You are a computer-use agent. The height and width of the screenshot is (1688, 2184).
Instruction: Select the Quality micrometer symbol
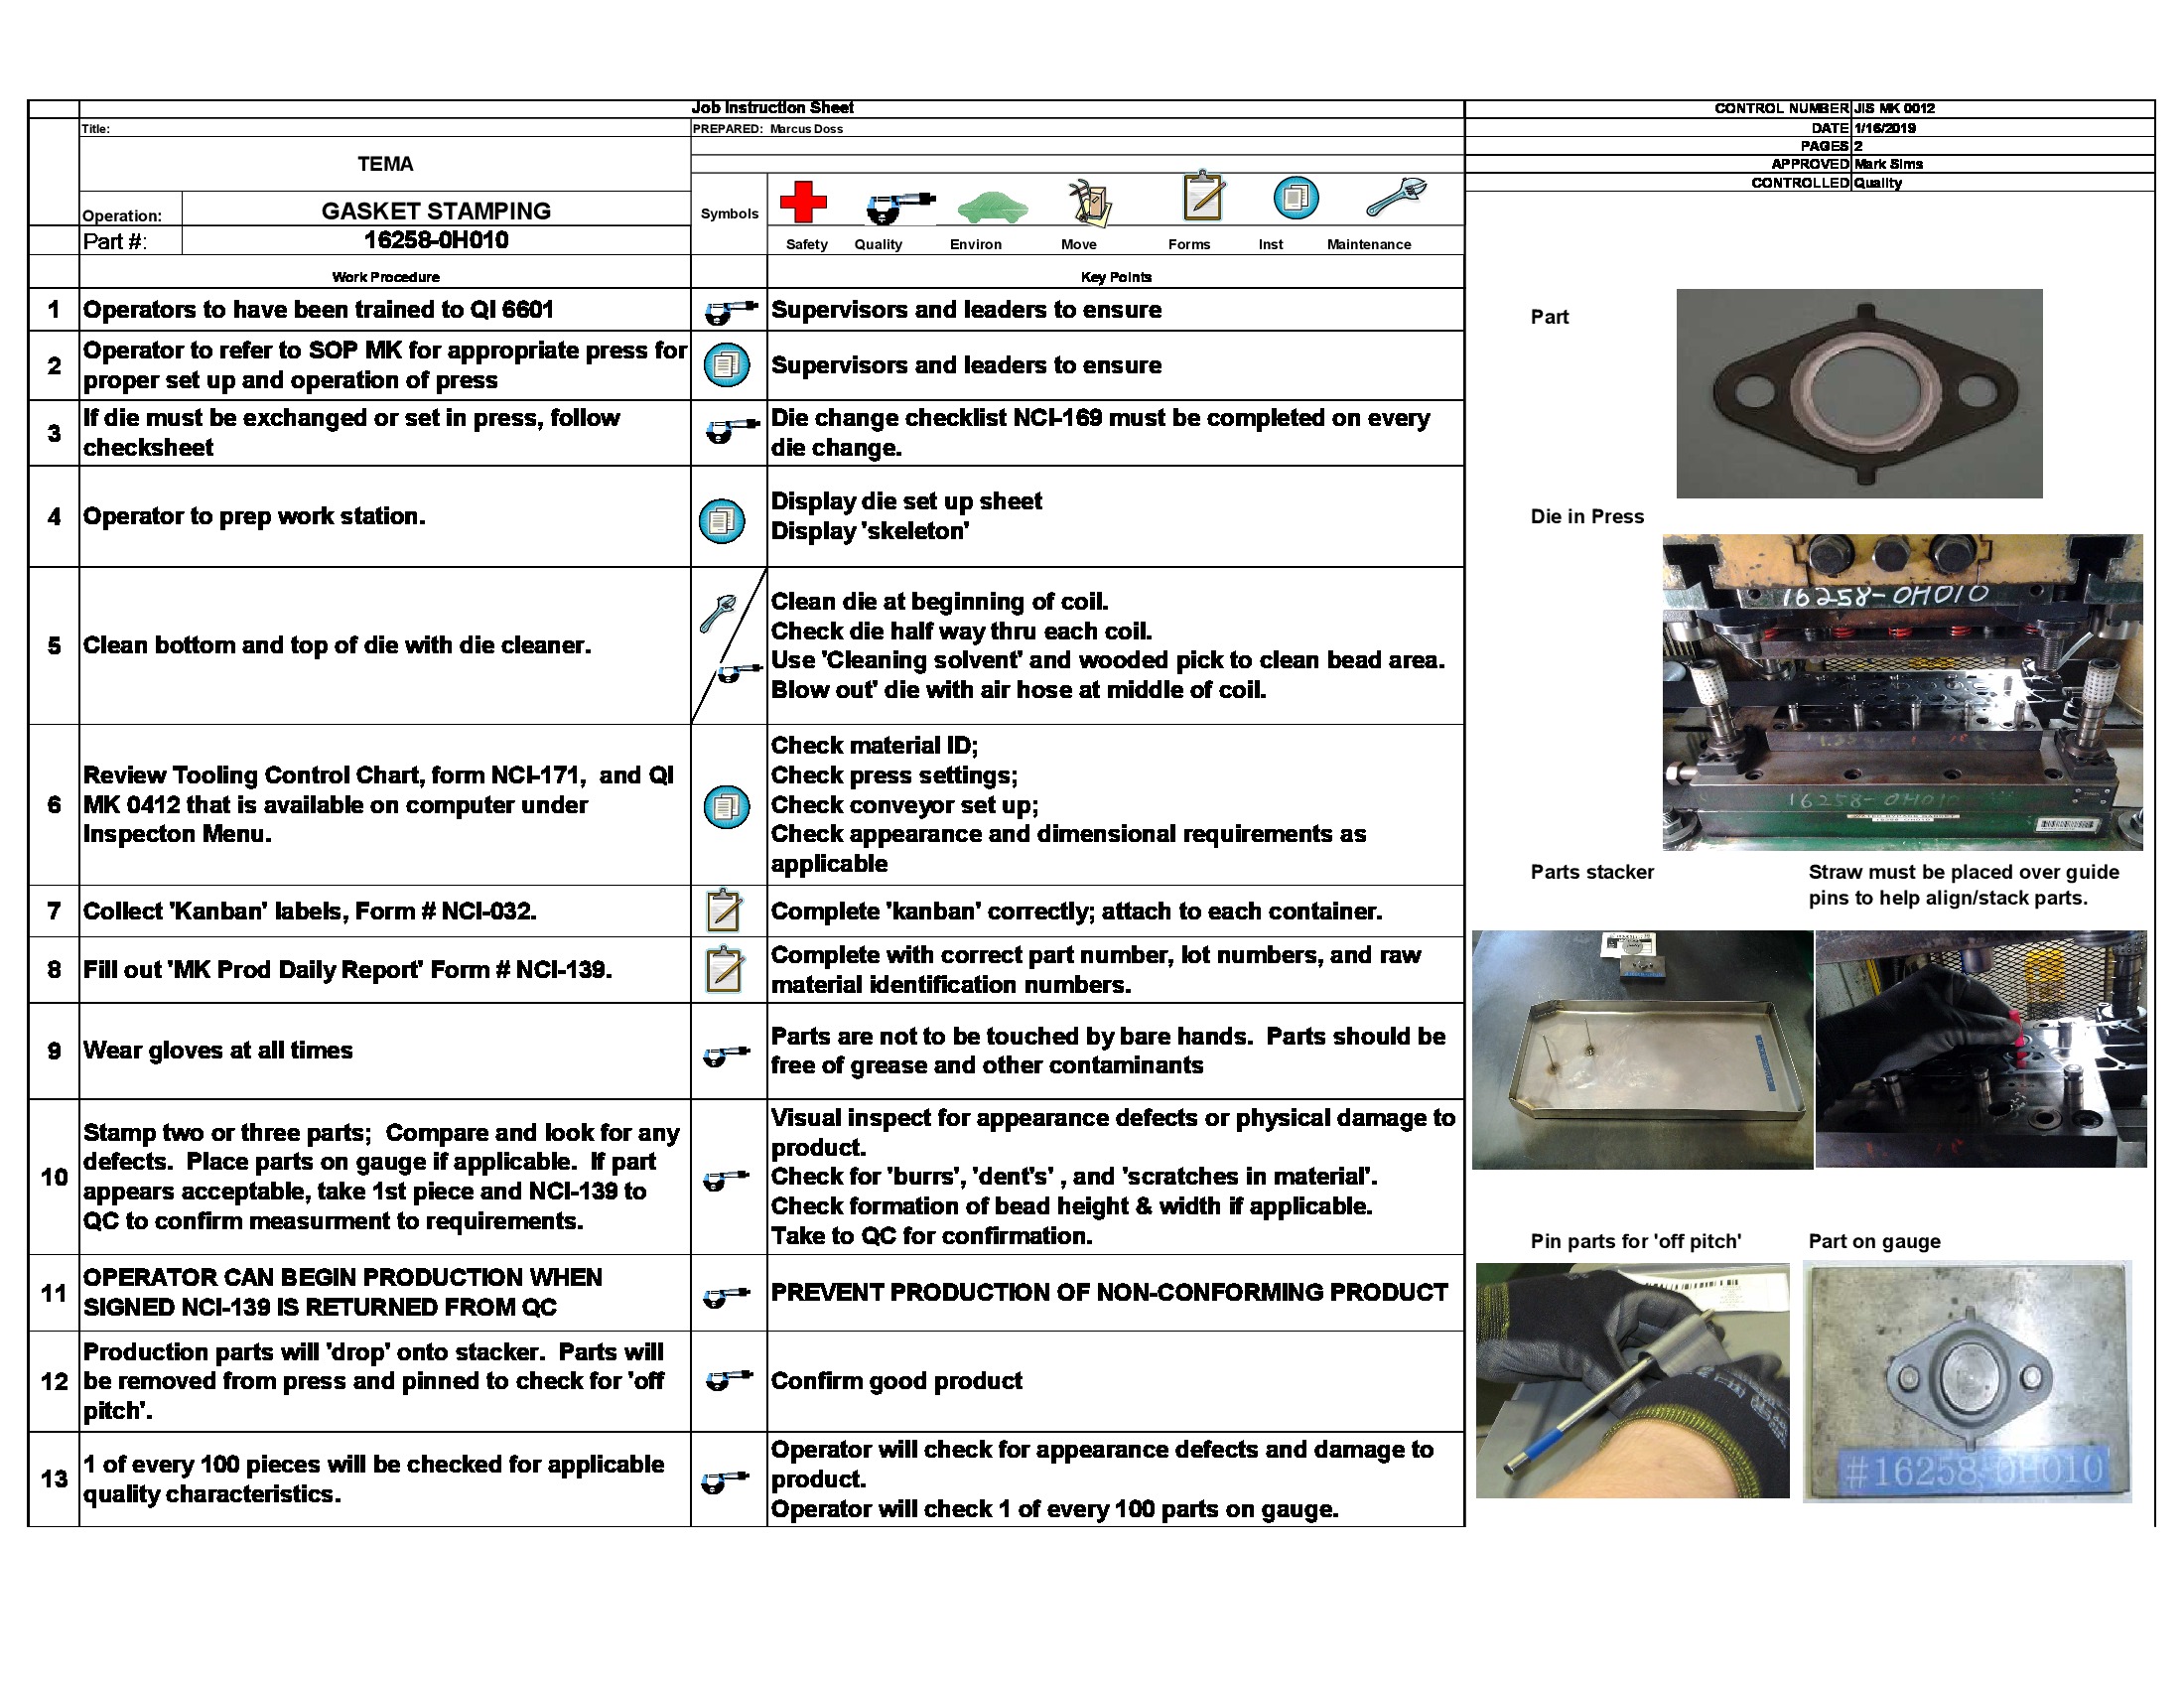901,203
